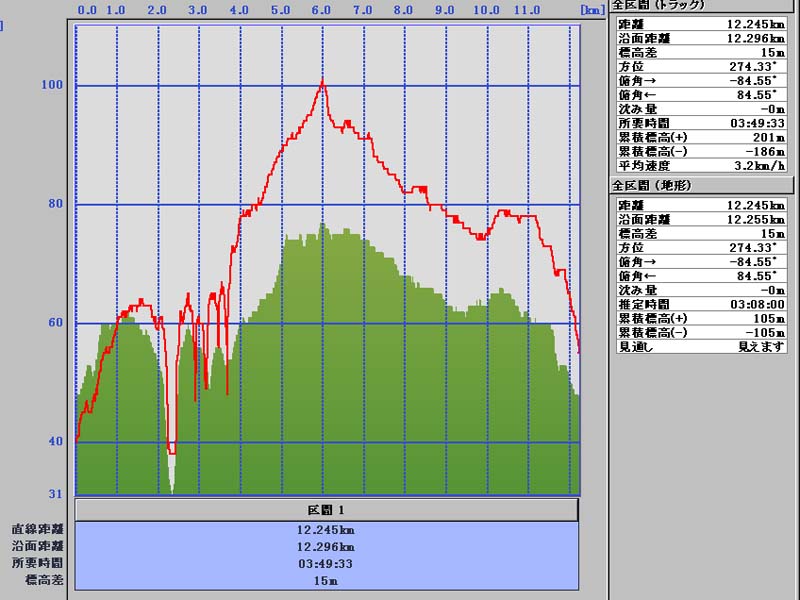The height and width of the screenshot is (600, 800).
Task: Click the 累積標高(-) -105m row
Action: [x=698, y=332]
